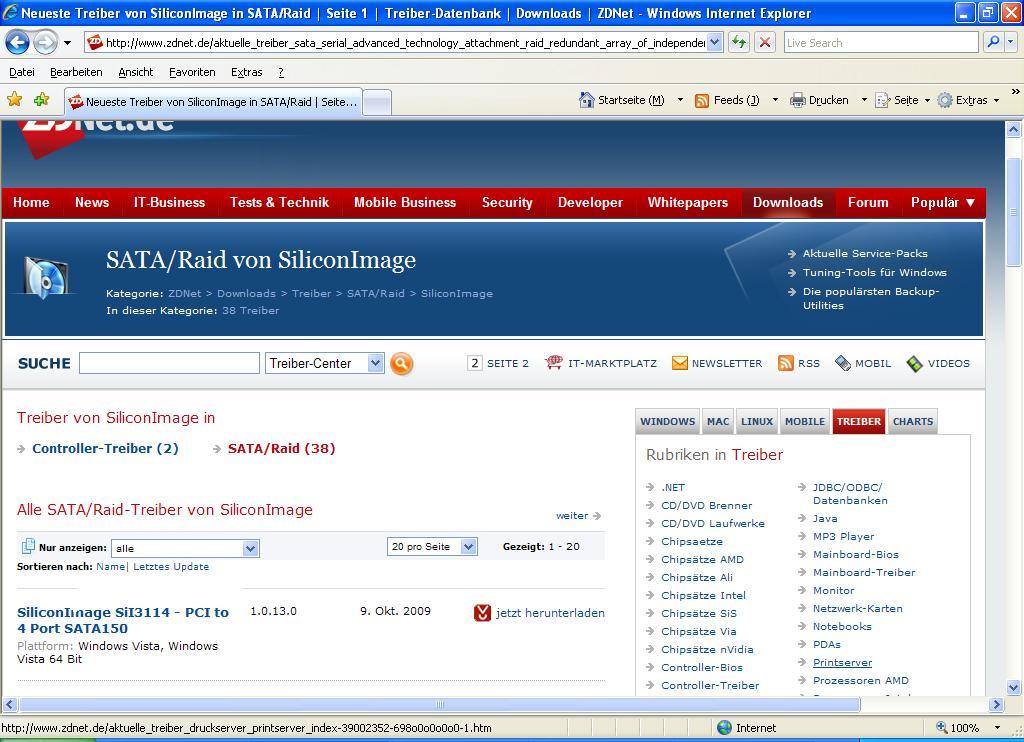
Task: Click the Live Search input box
Action: [x=881, y=42]
